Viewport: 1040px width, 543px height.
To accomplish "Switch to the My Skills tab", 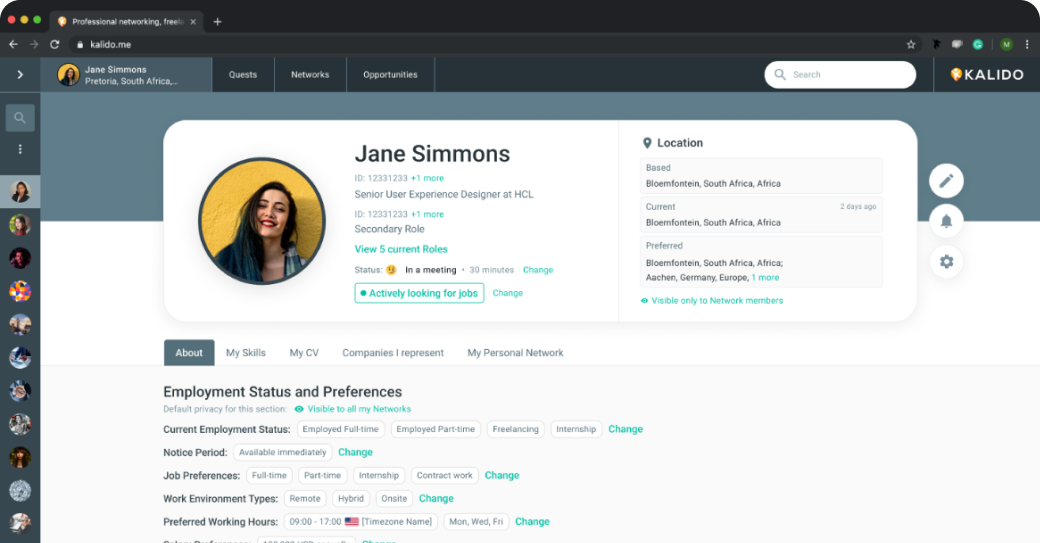I will (246, 353).
